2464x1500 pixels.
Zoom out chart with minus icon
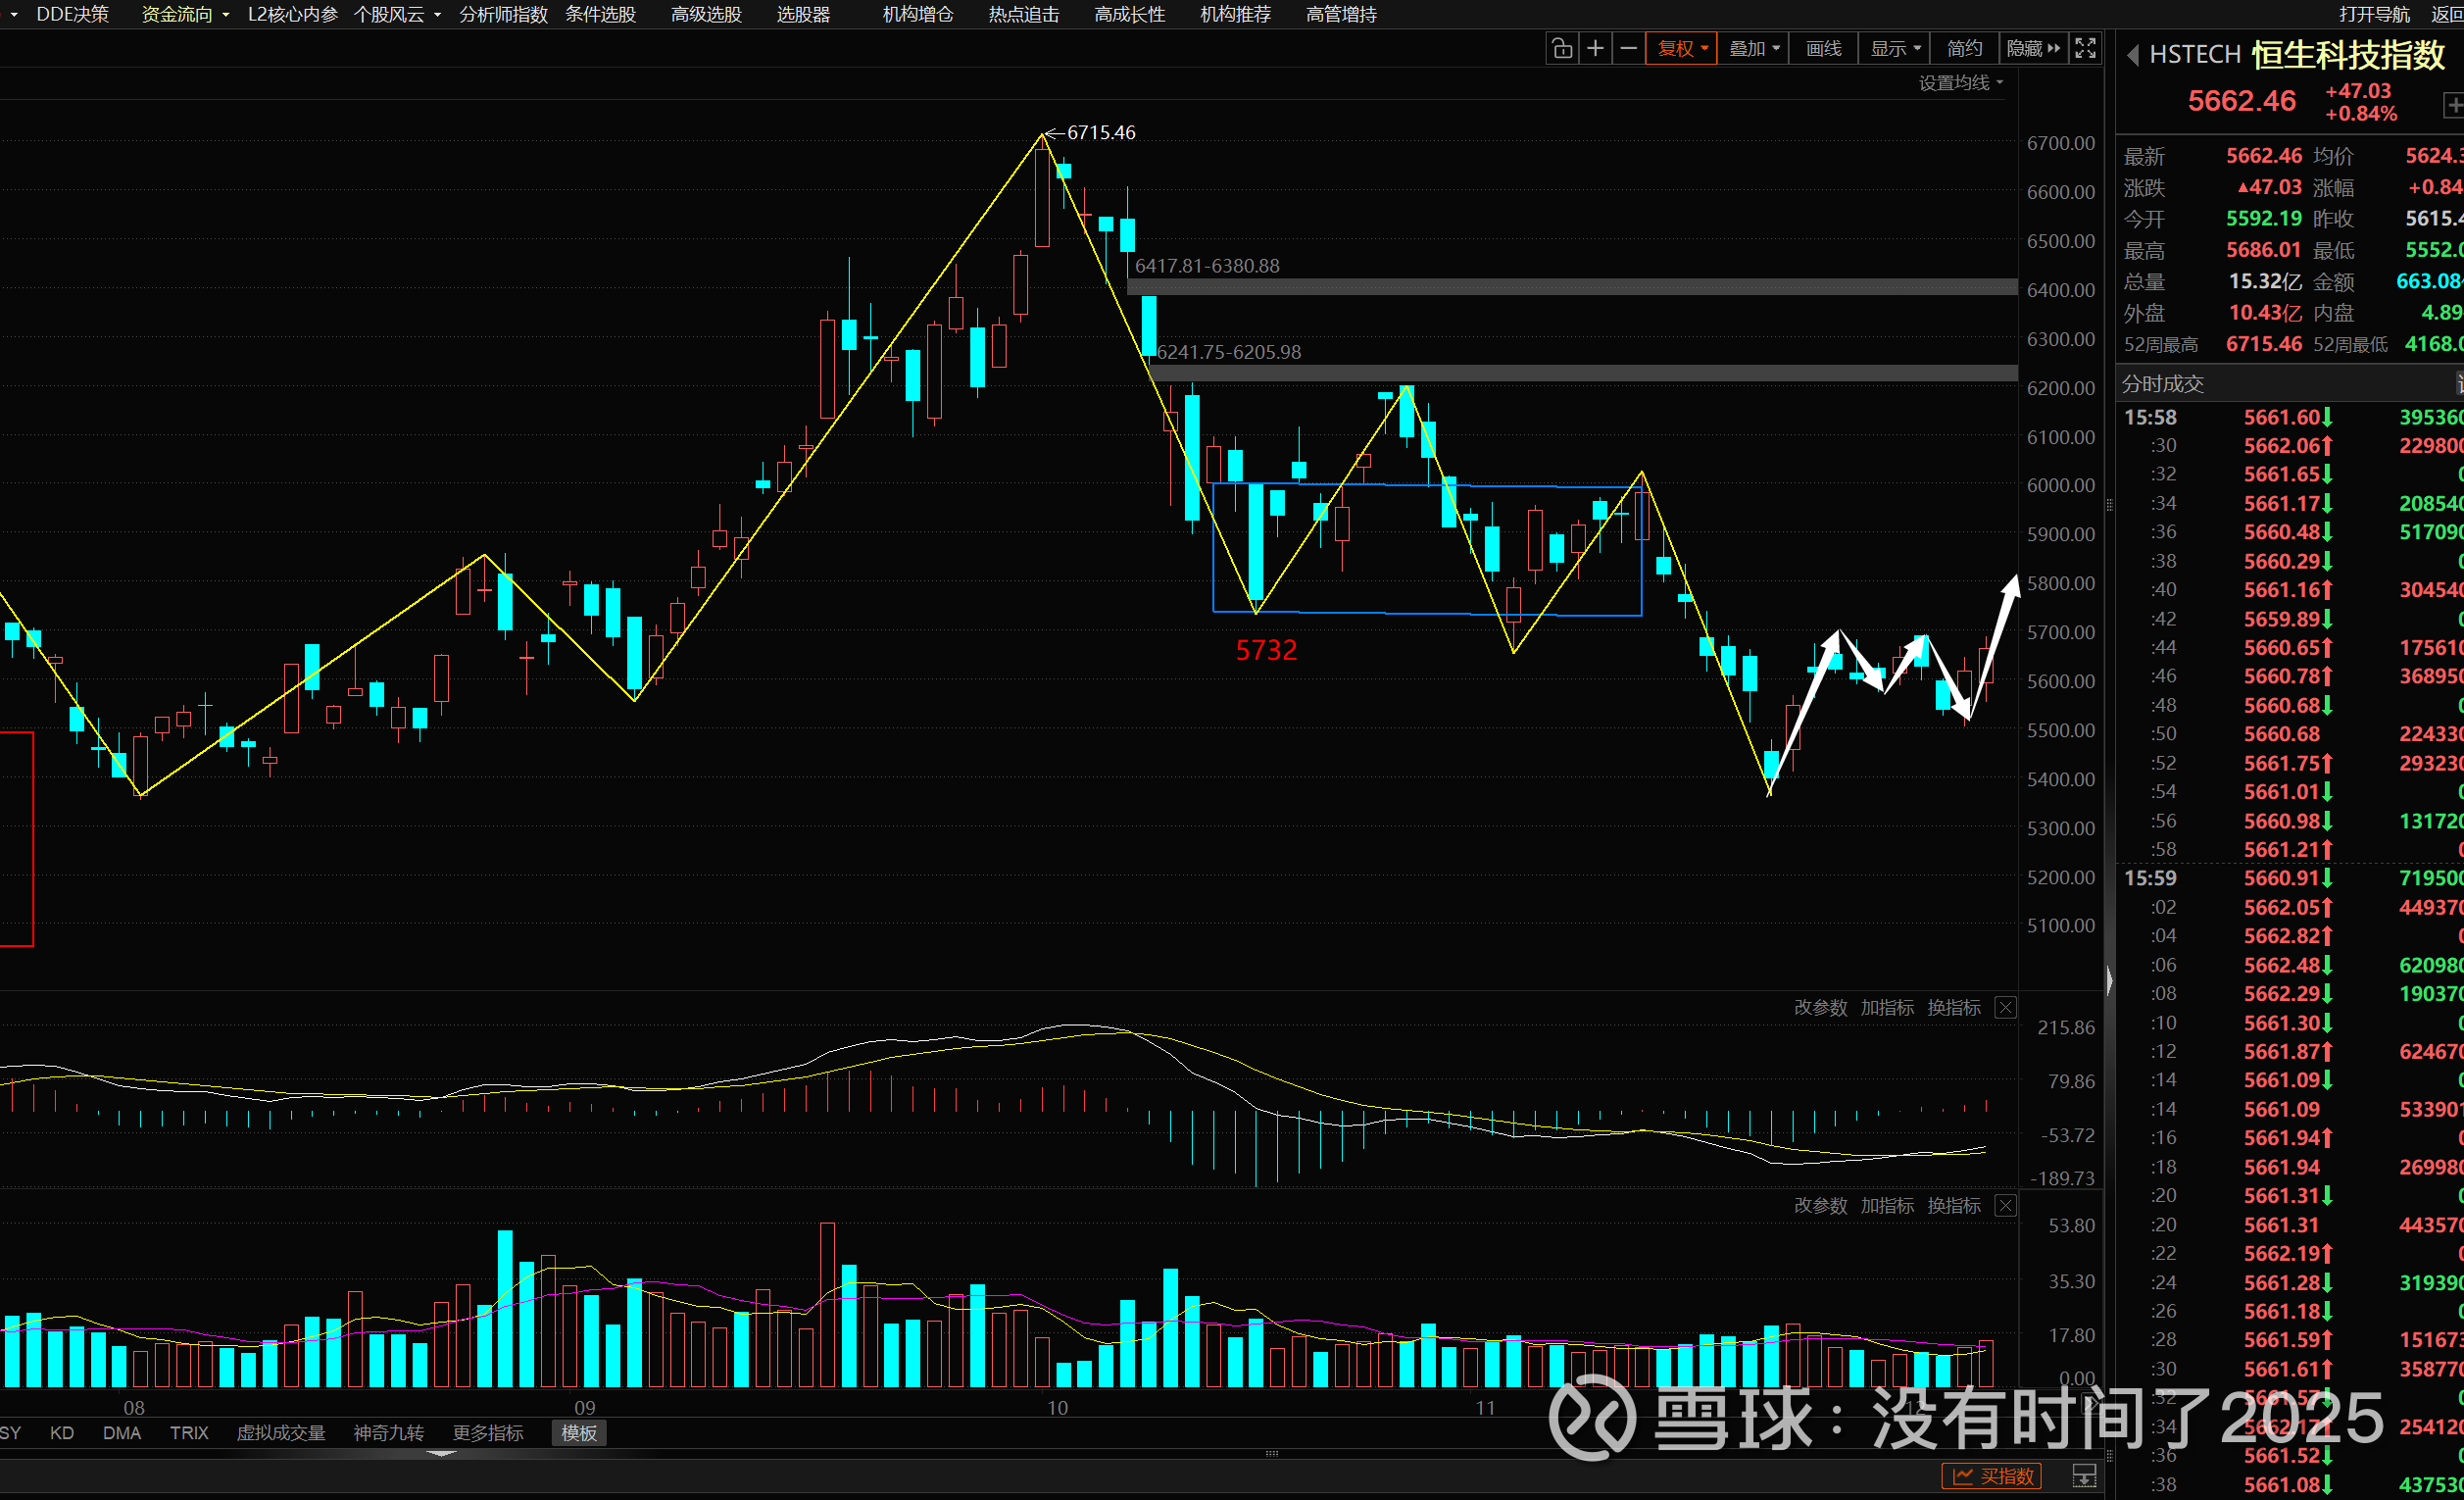point(1629,48)
